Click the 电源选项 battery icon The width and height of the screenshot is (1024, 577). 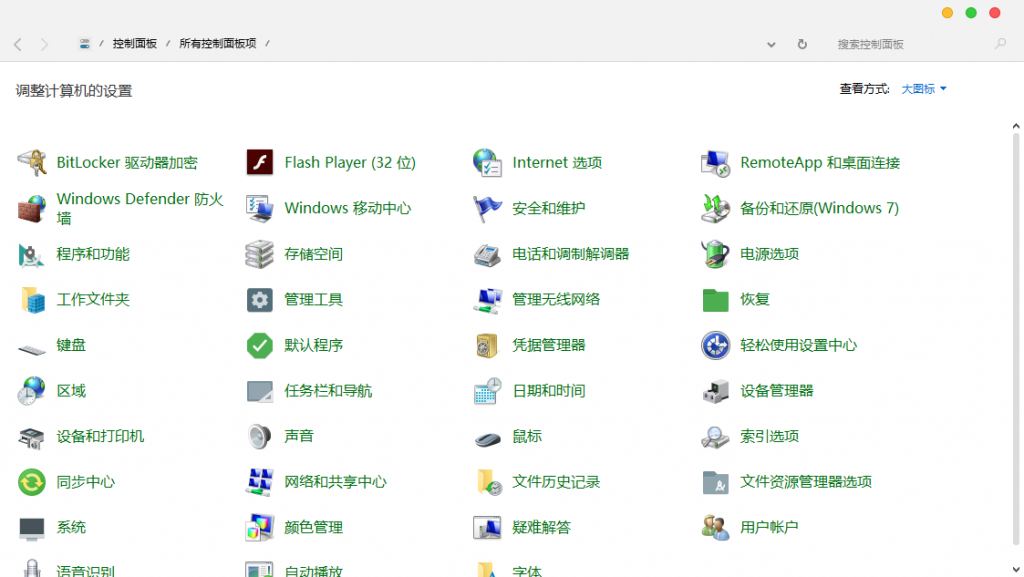(x=715, y=254)
